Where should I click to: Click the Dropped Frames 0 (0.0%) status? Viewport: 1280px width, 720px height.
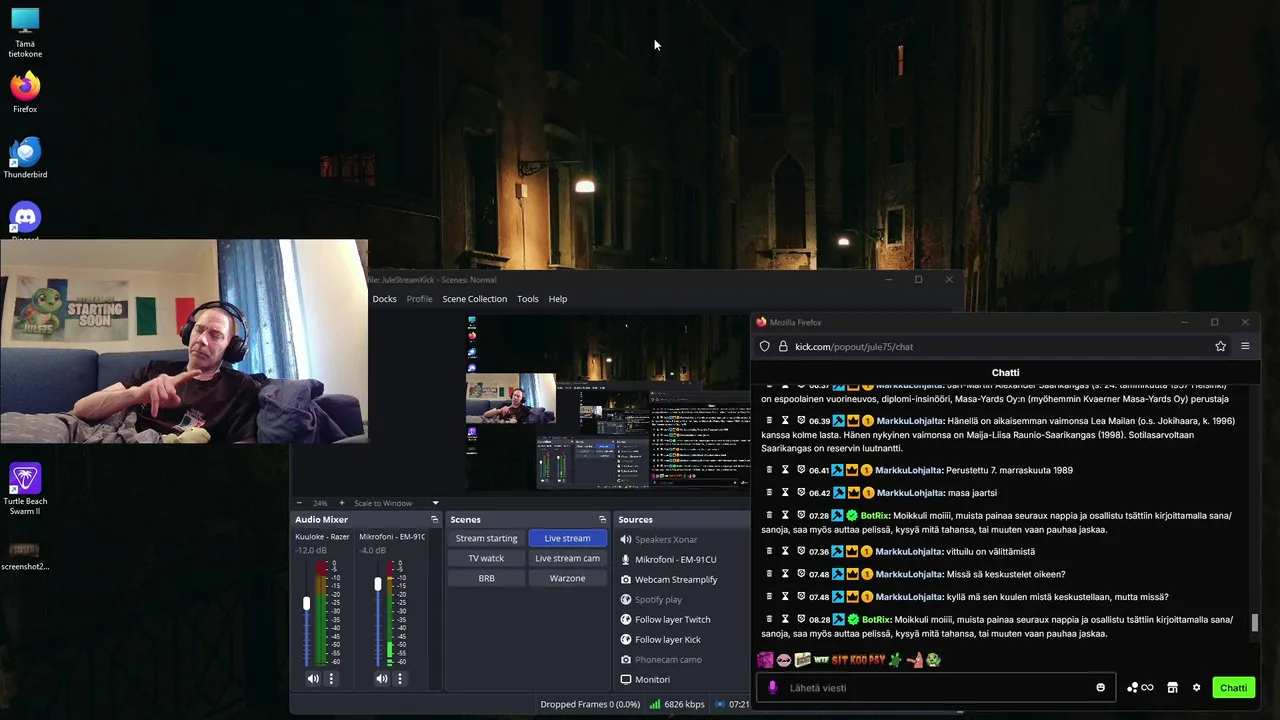590,704
